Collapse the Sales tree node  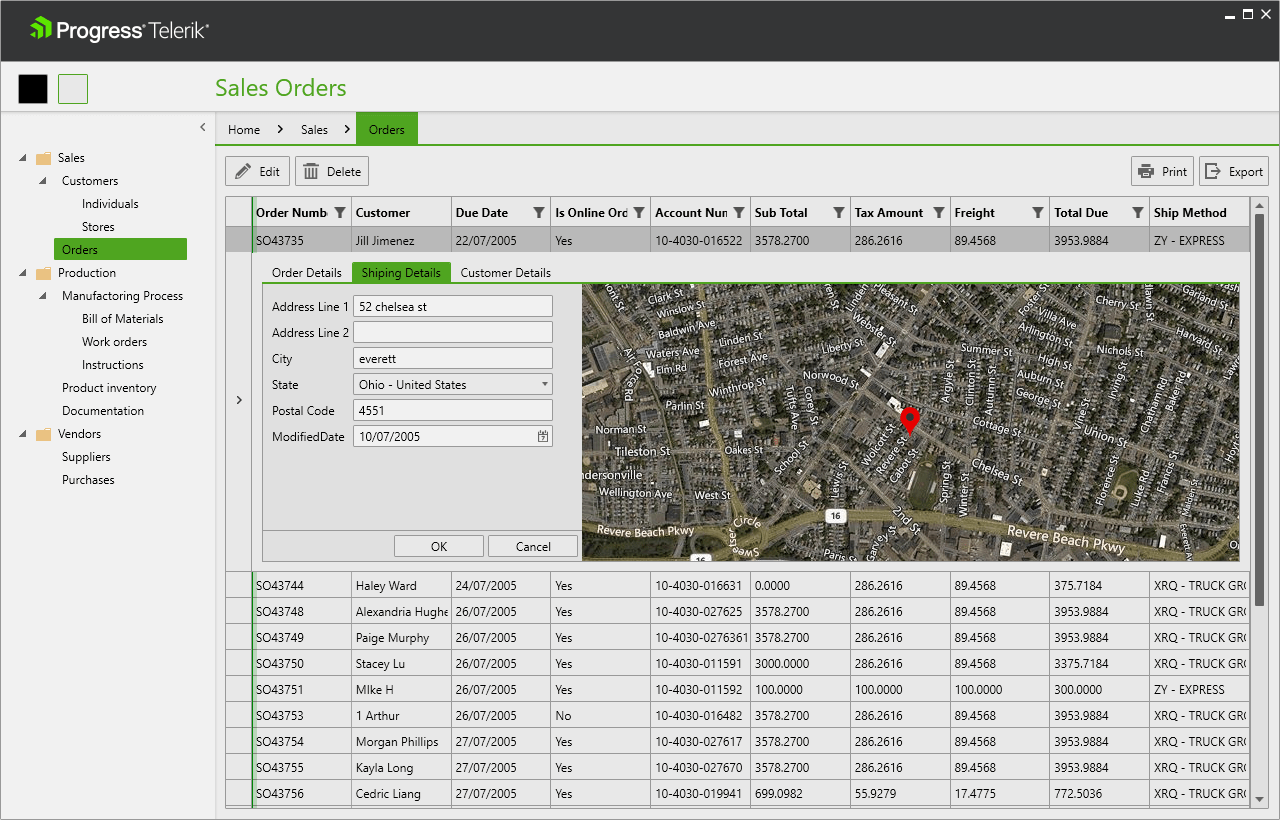(x=22, y=158)
